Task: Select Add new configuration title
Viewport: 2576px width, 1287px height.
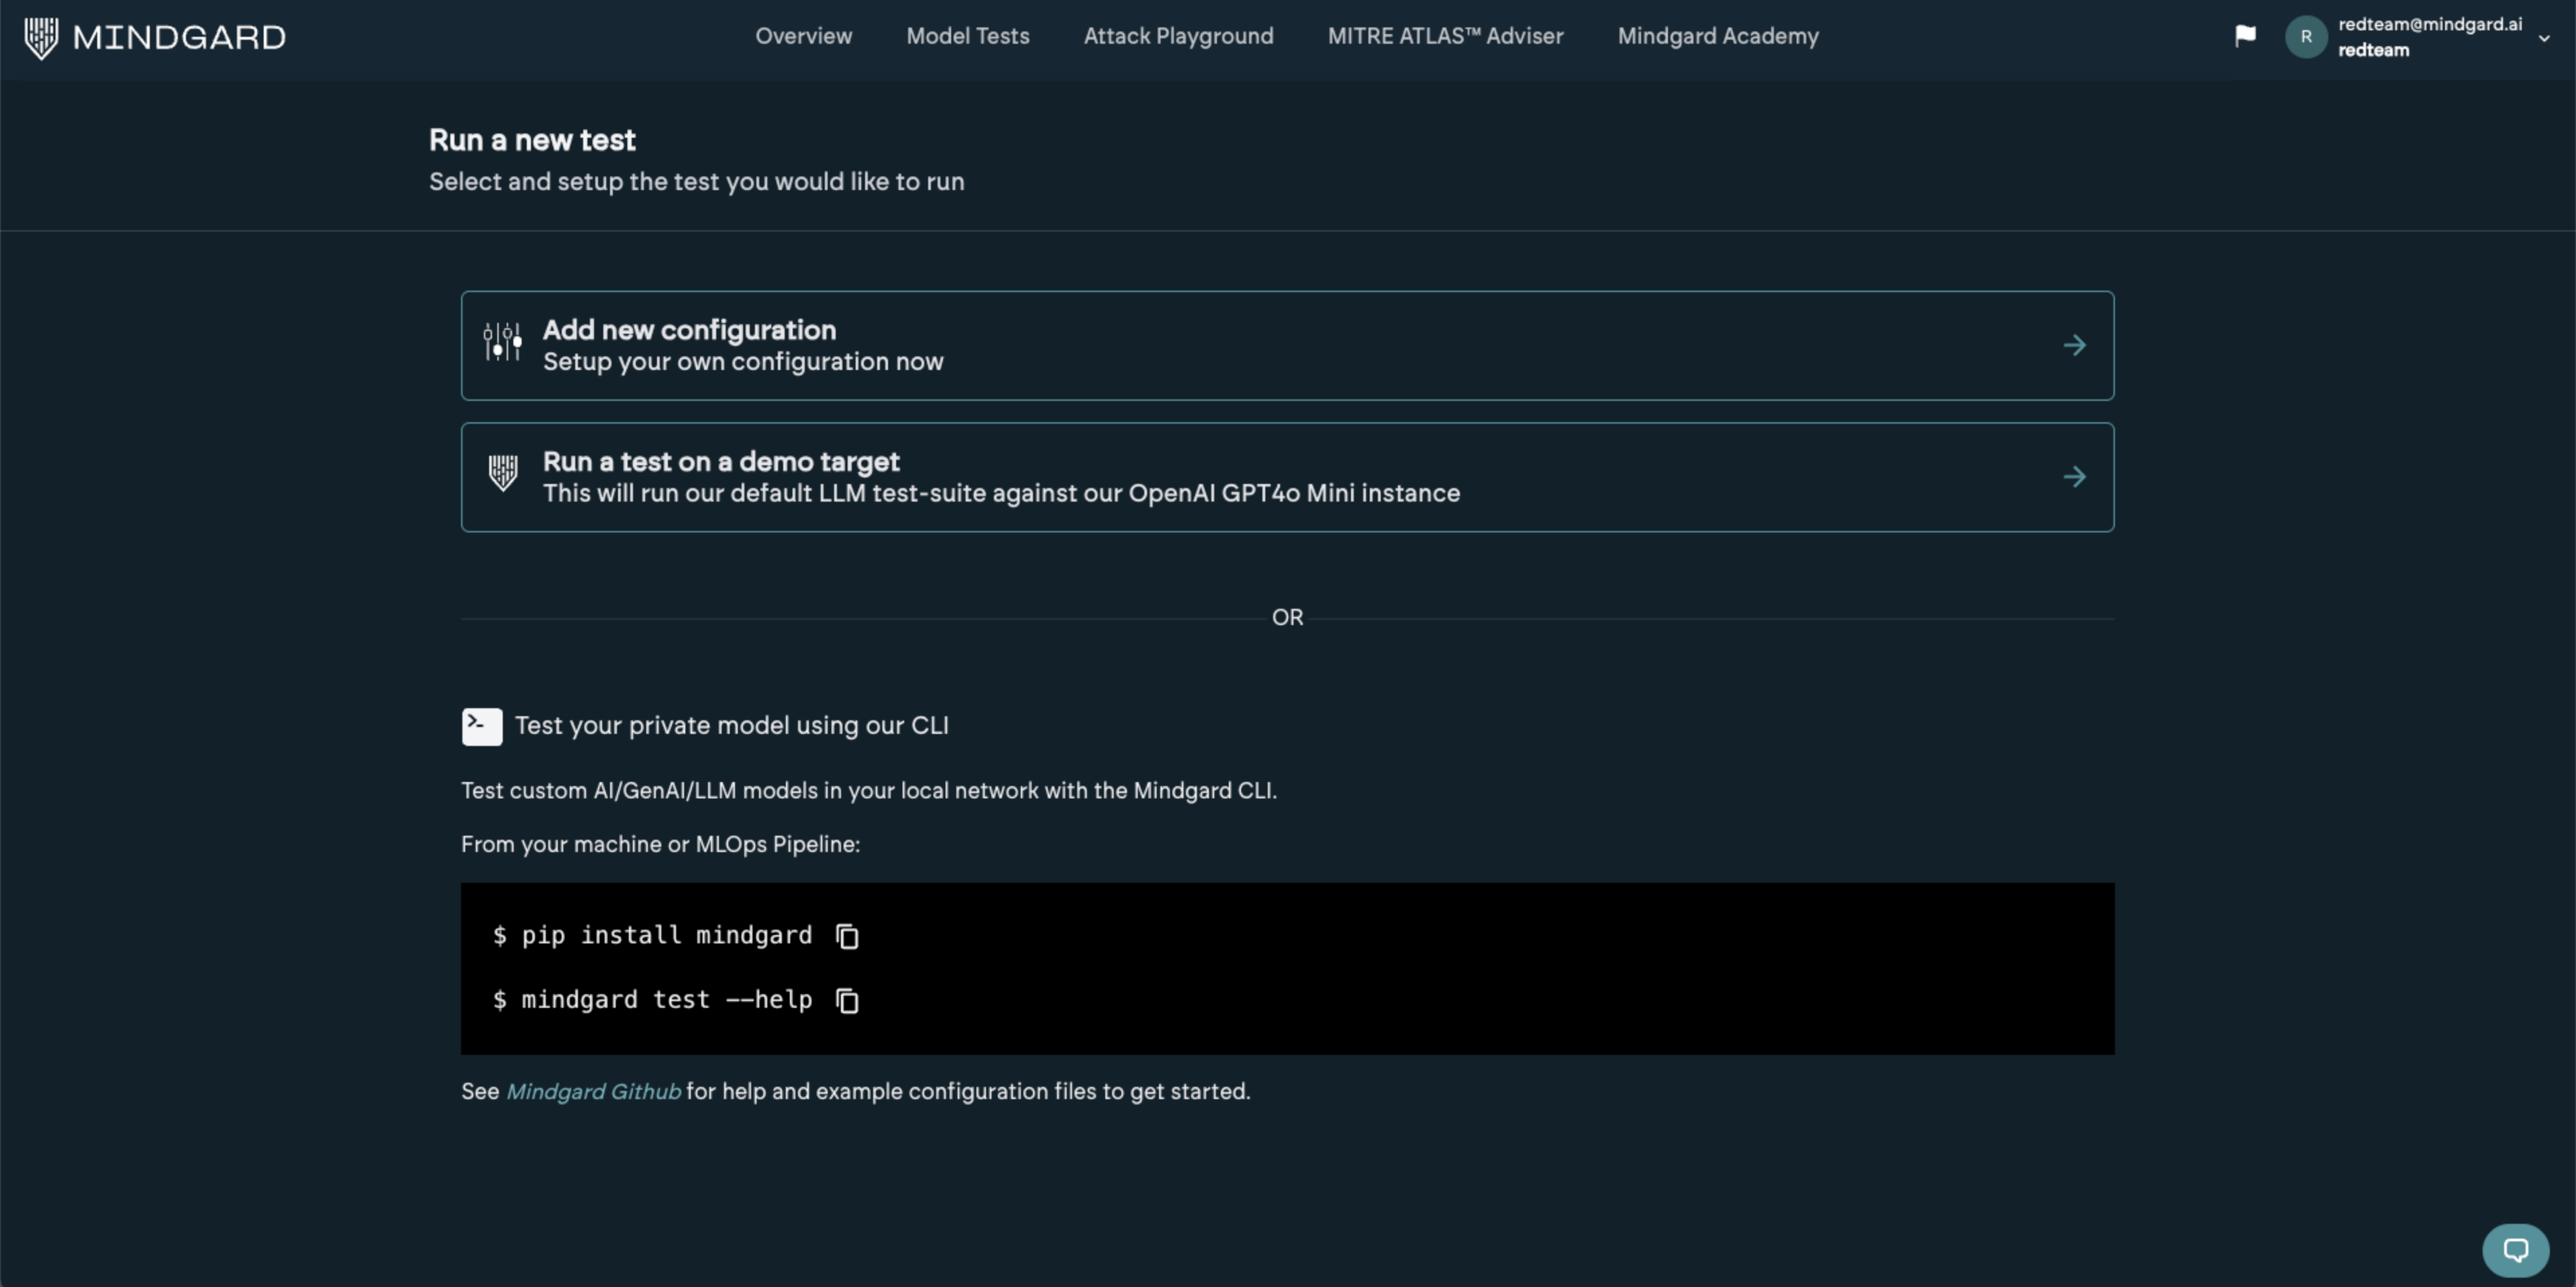Action: [x=689, y=330]
